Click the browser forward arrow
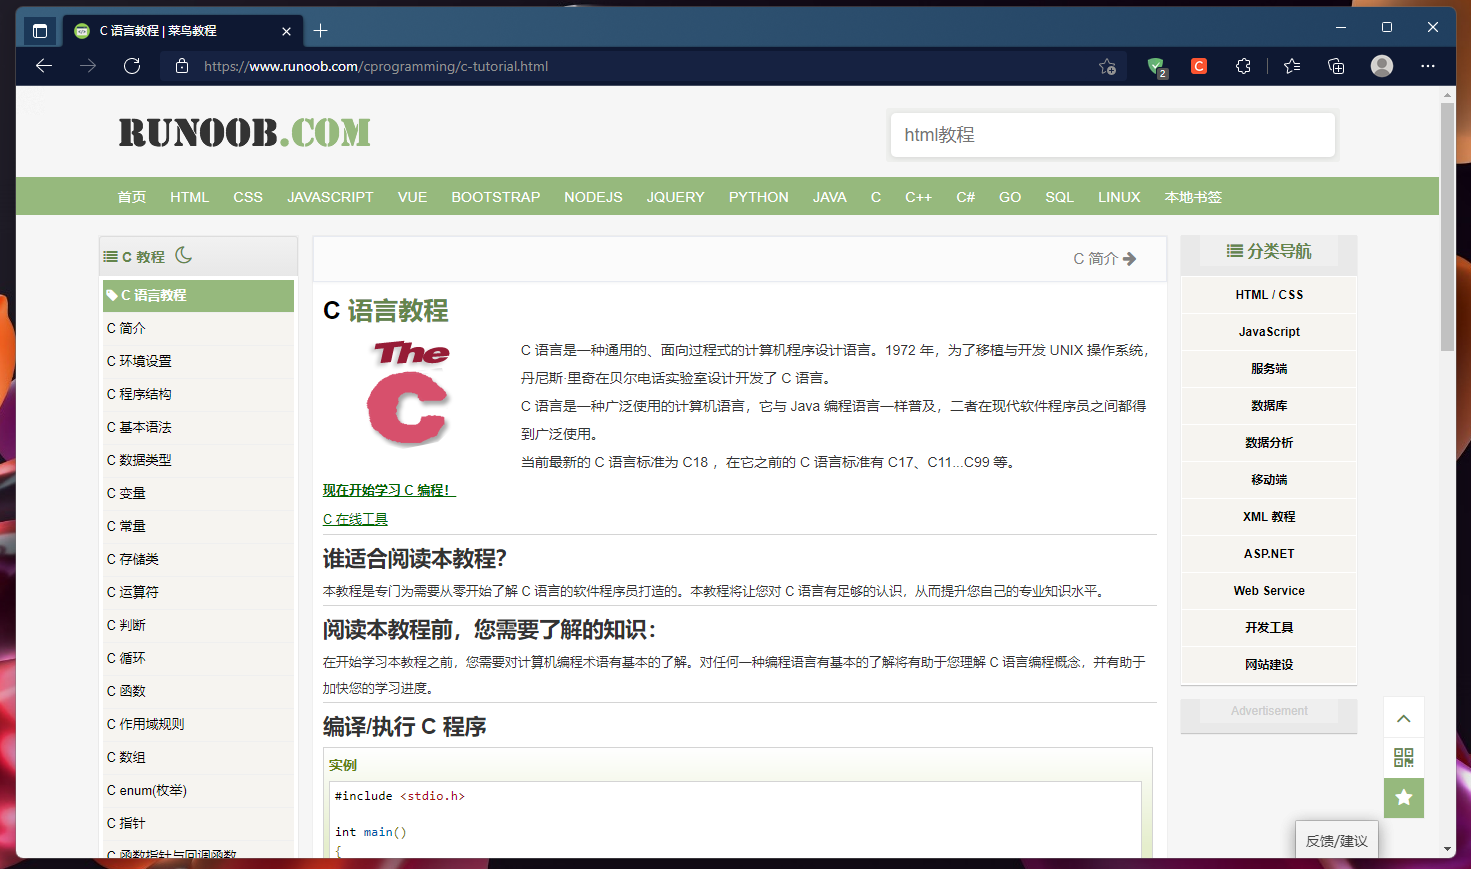1471x869 pixels. [88, 66]
